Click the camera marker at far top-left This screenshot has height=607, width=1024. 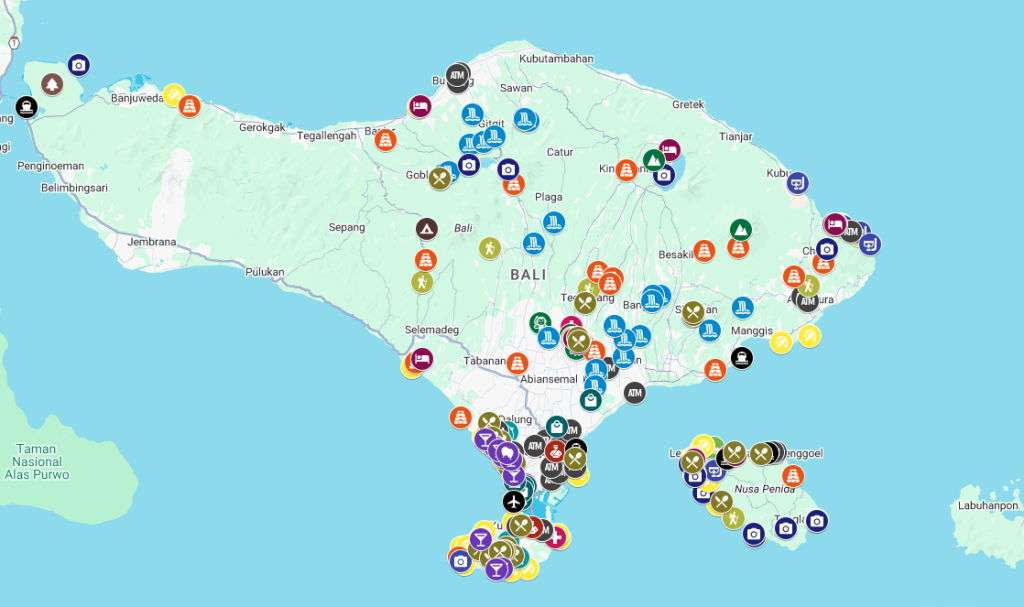coord(80,65)
